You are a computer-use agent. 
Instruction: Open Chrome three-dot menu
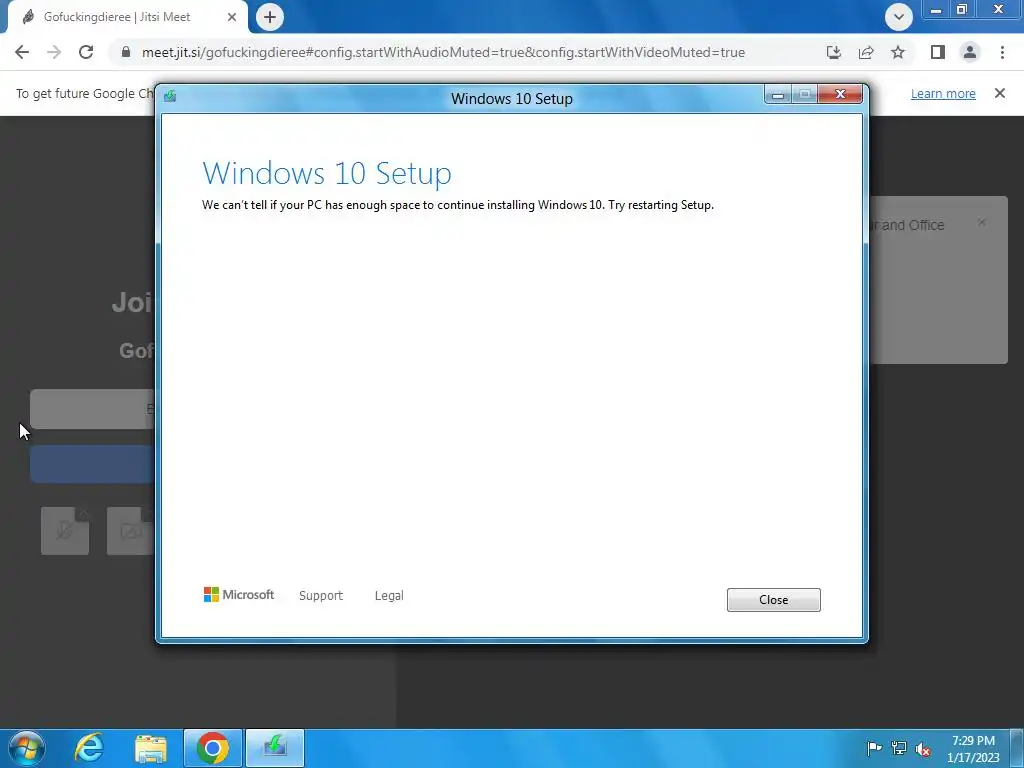(1002, 52)
